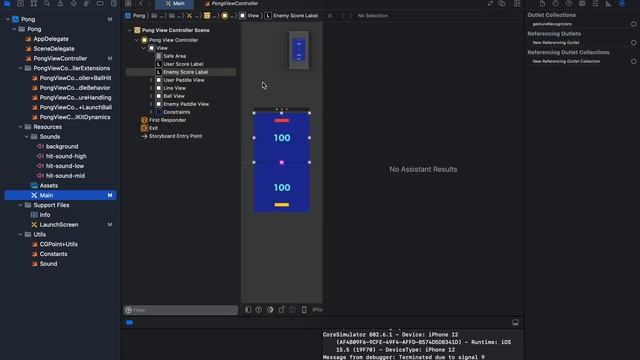Go back in editor history

pos(141,4)
